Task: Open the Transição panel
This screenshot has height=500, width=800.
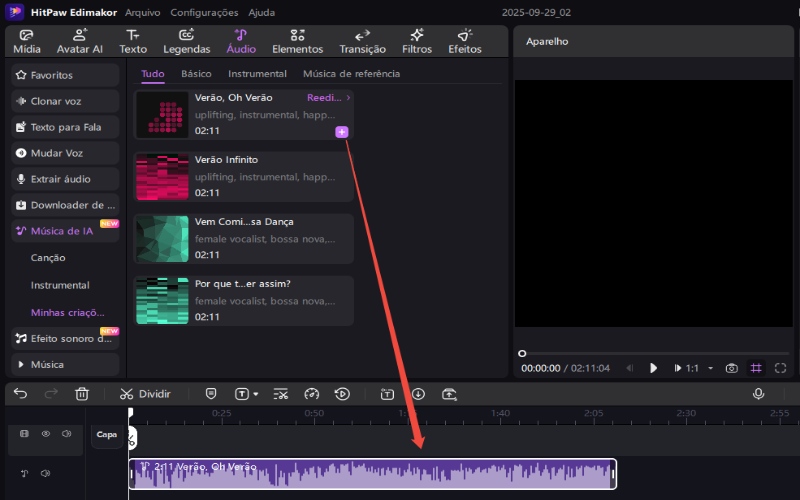Action: tap(362, 42)
